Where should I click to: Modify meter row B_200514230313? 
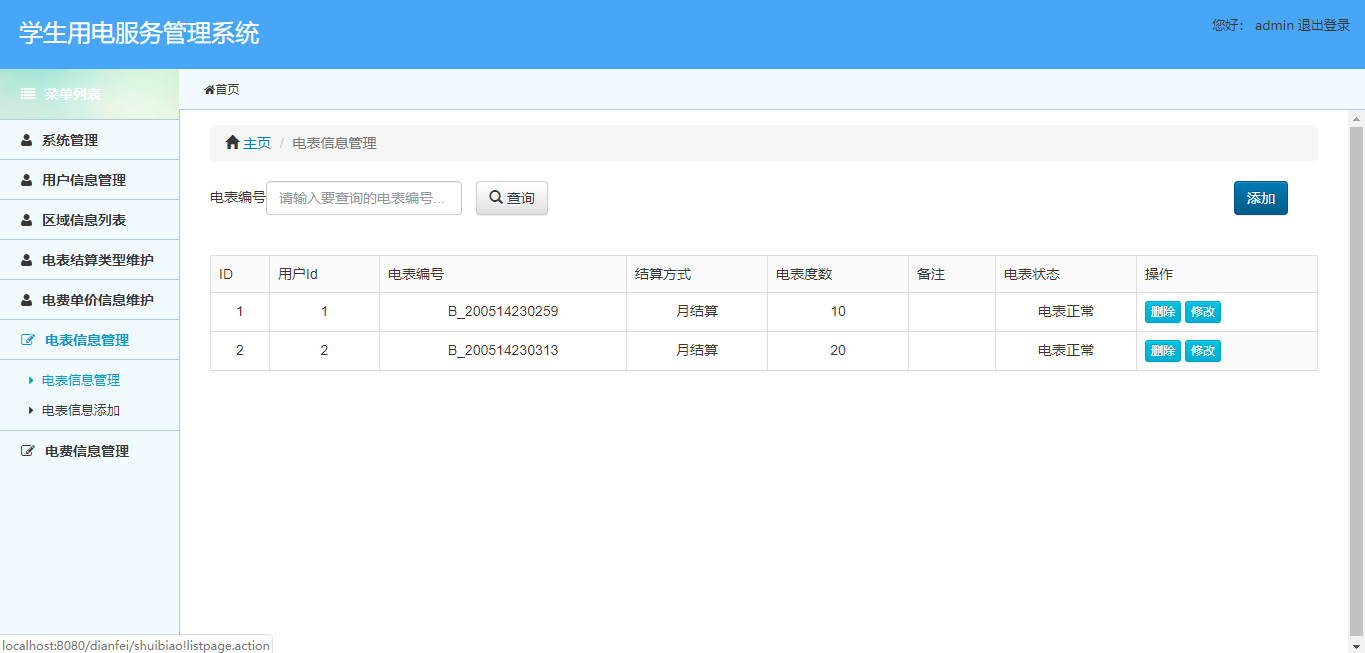pyautogui.click(x=1203, y=351)
